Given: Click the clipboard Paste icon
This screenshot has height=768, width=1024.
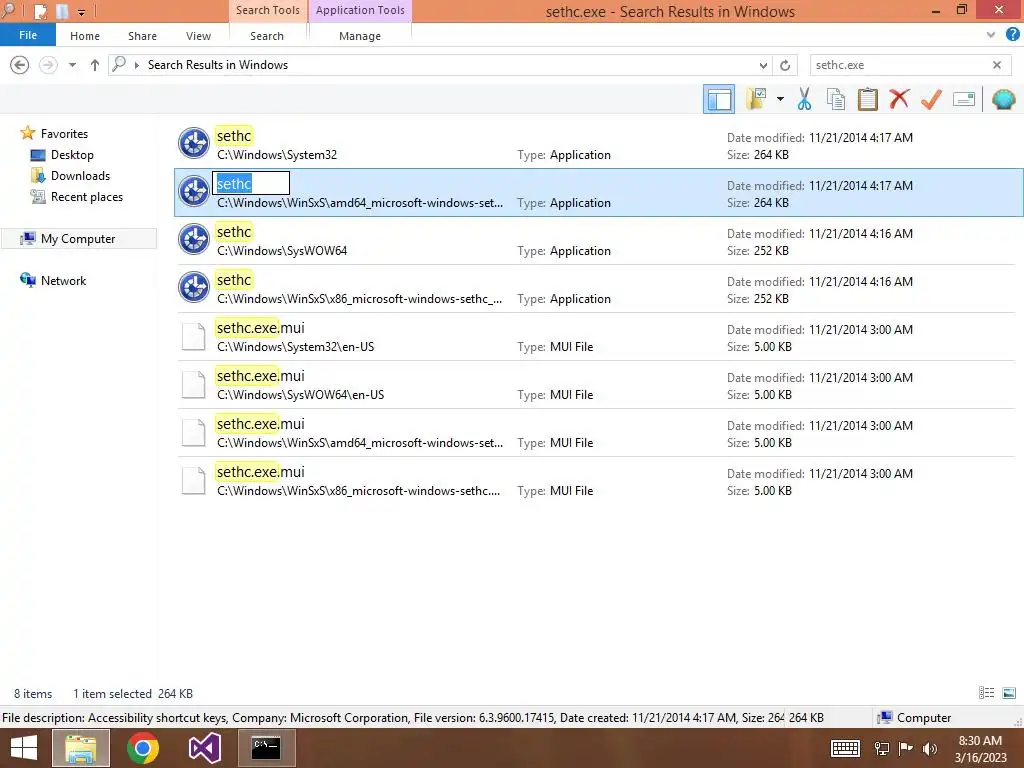Looking at the screenshot, I should [867, 99].
